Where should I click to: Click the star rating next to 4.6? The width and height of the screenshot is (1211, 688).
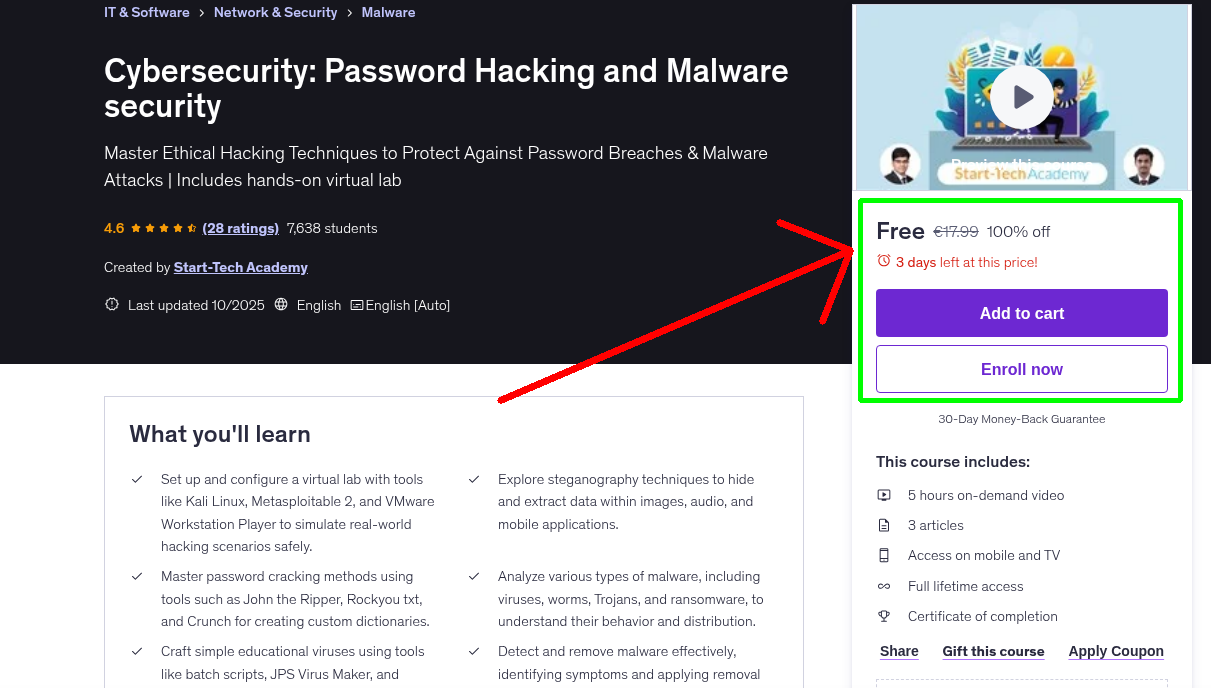click(160, 228)
